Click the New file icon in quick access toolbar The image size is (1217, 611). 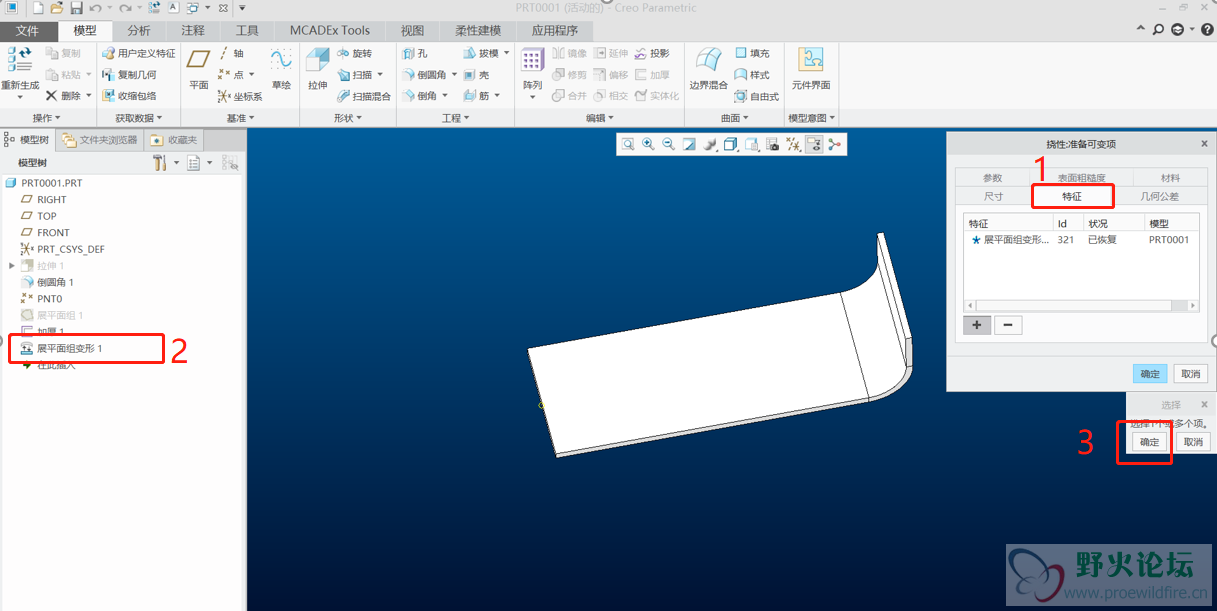37,7
